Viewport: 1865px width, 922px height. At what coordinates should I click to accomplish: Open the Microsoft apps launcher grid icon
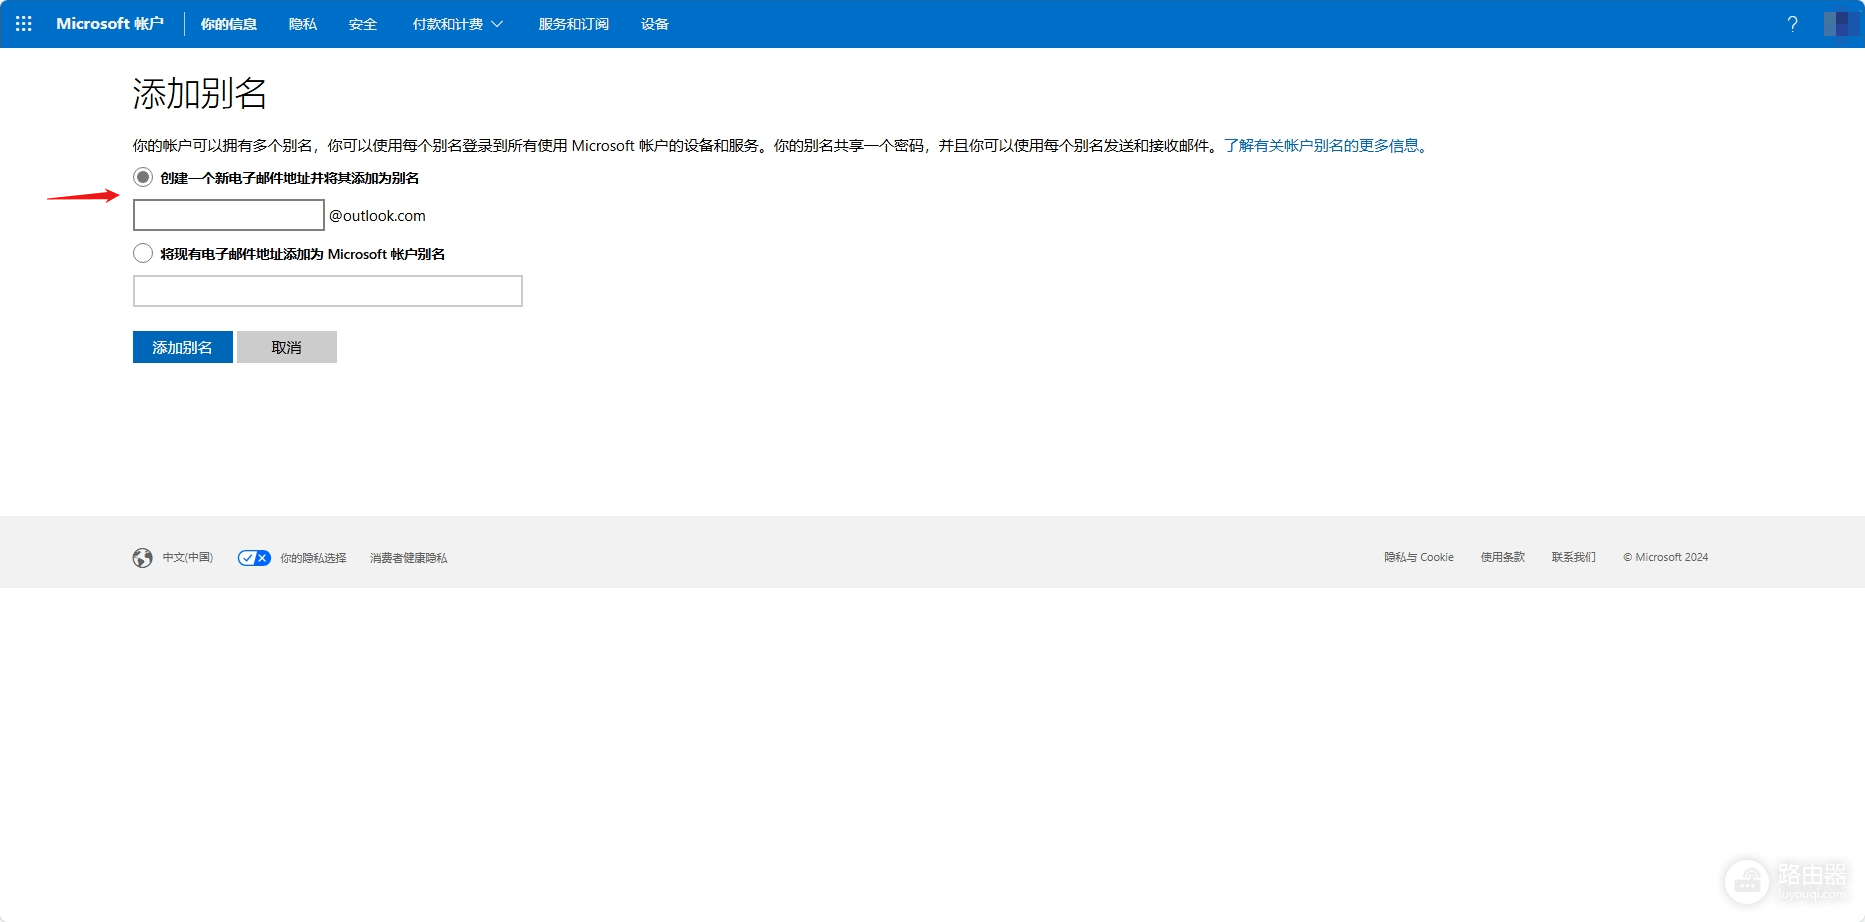(24, 24)
